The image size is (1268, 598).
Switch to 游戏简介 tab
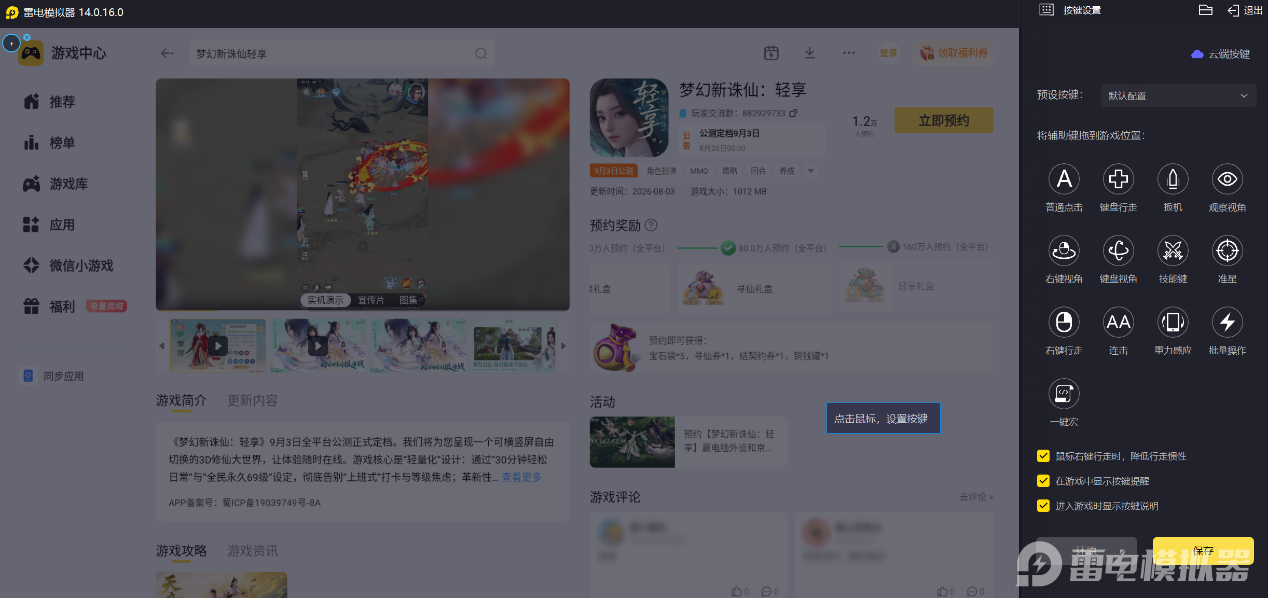(x=181, y=401)
